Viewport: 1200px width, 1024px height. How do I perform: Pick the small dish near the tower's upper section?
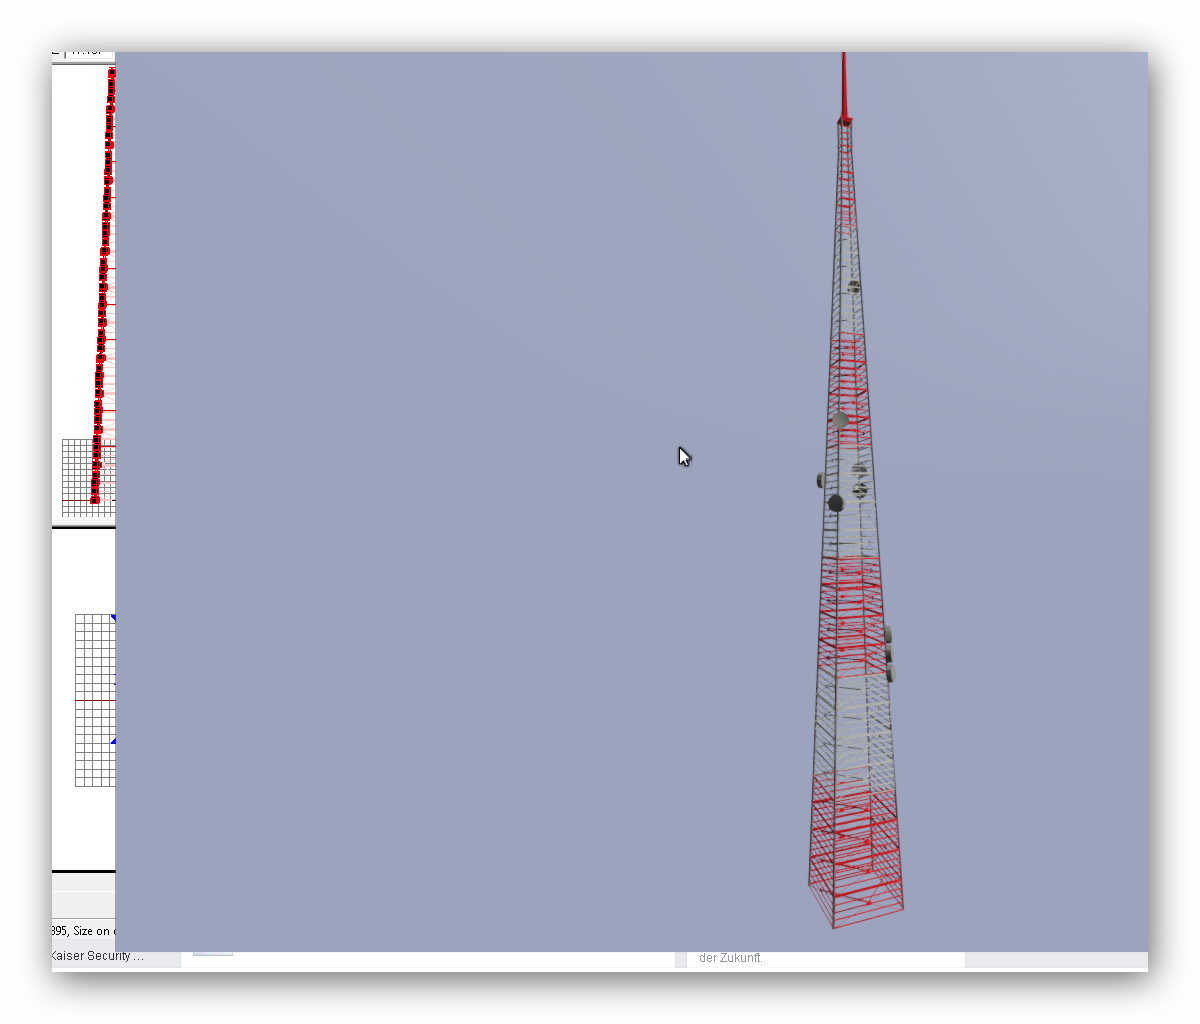(854, 287)
